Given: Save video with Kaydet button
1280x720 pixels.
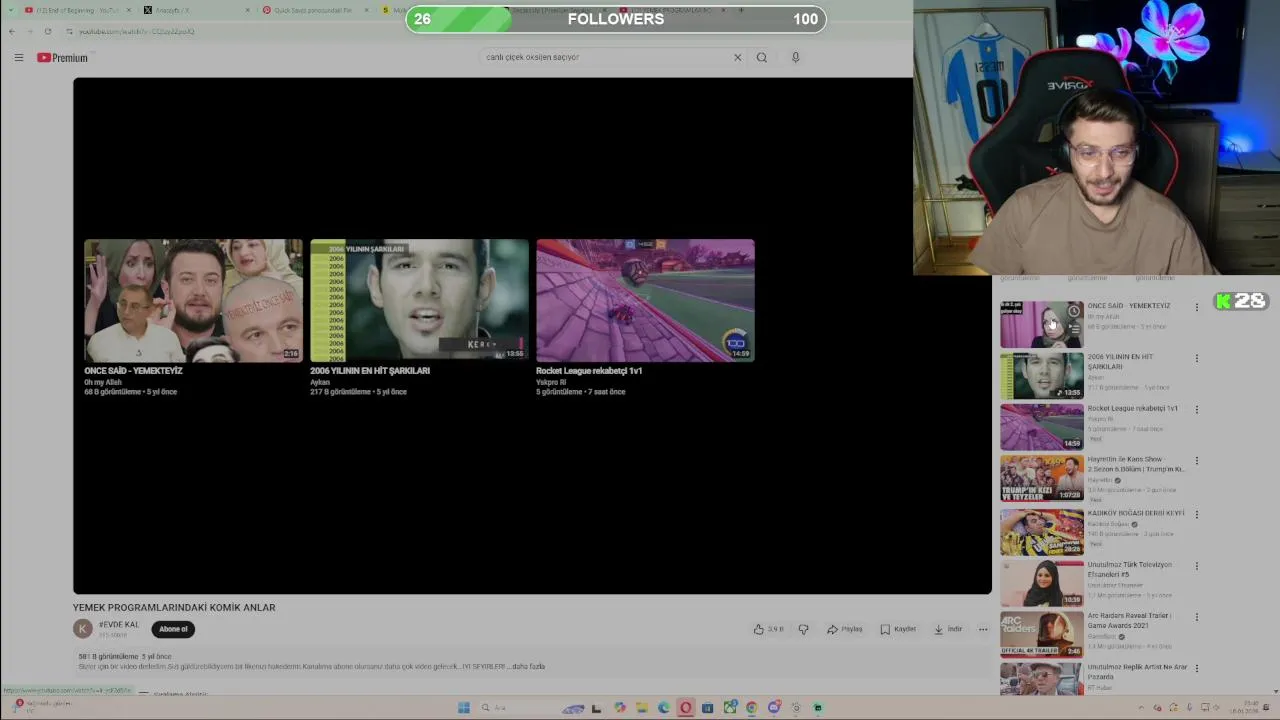Looking at the screenshot, I should click(x=898, y=629).
